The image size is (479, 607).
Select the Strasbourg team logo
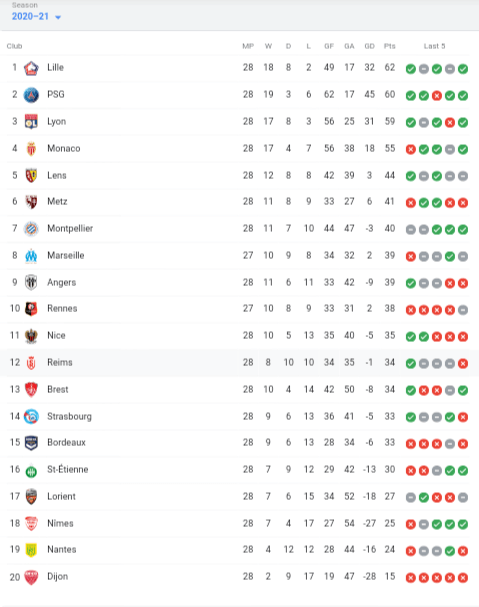31,417
